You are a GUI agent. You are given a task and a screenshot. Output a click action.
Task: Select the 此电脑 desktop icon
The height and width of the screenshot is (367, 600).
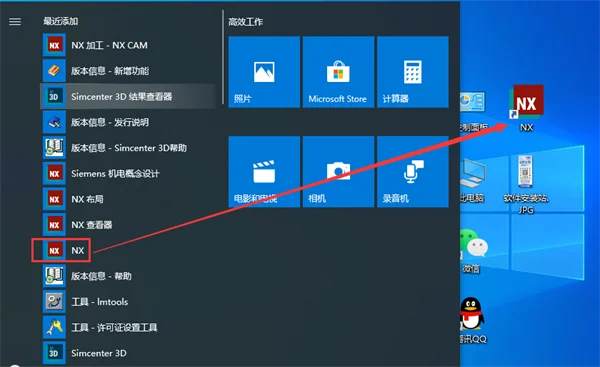click(473, 180)
